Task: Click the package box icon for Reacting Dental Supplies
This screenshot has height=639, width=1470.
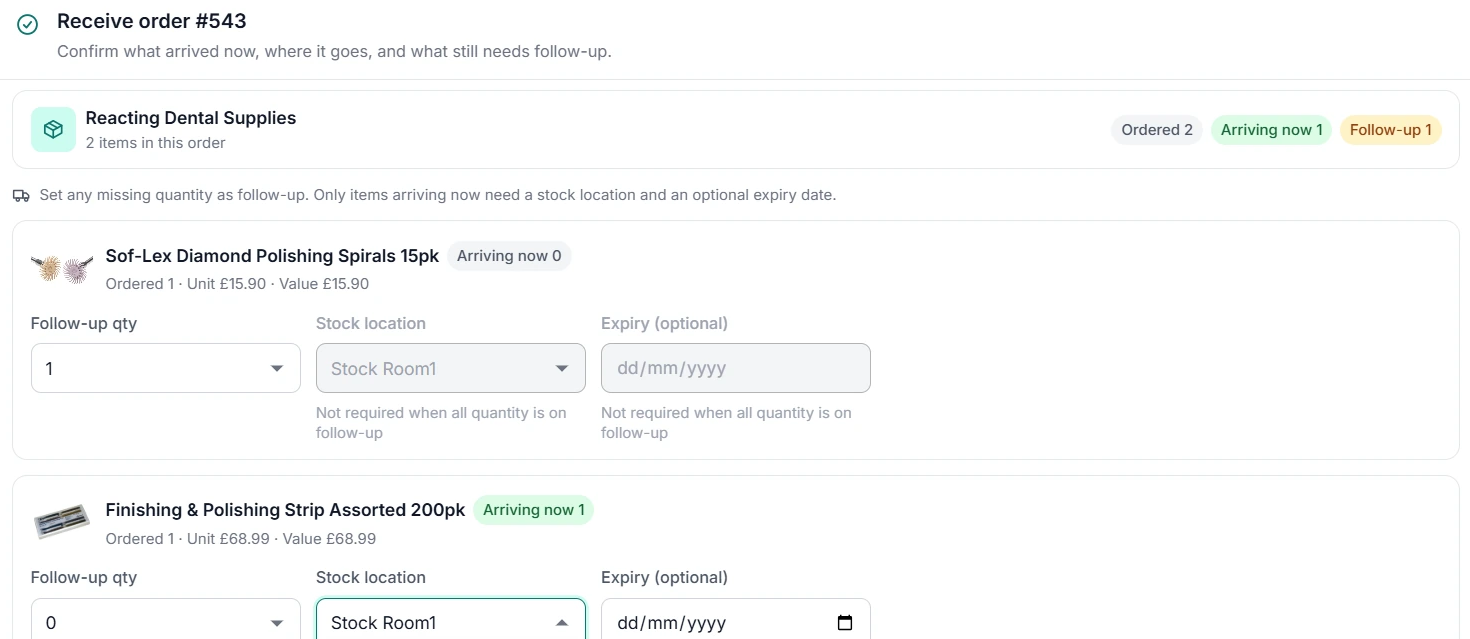Action: [x=54, y=130]
